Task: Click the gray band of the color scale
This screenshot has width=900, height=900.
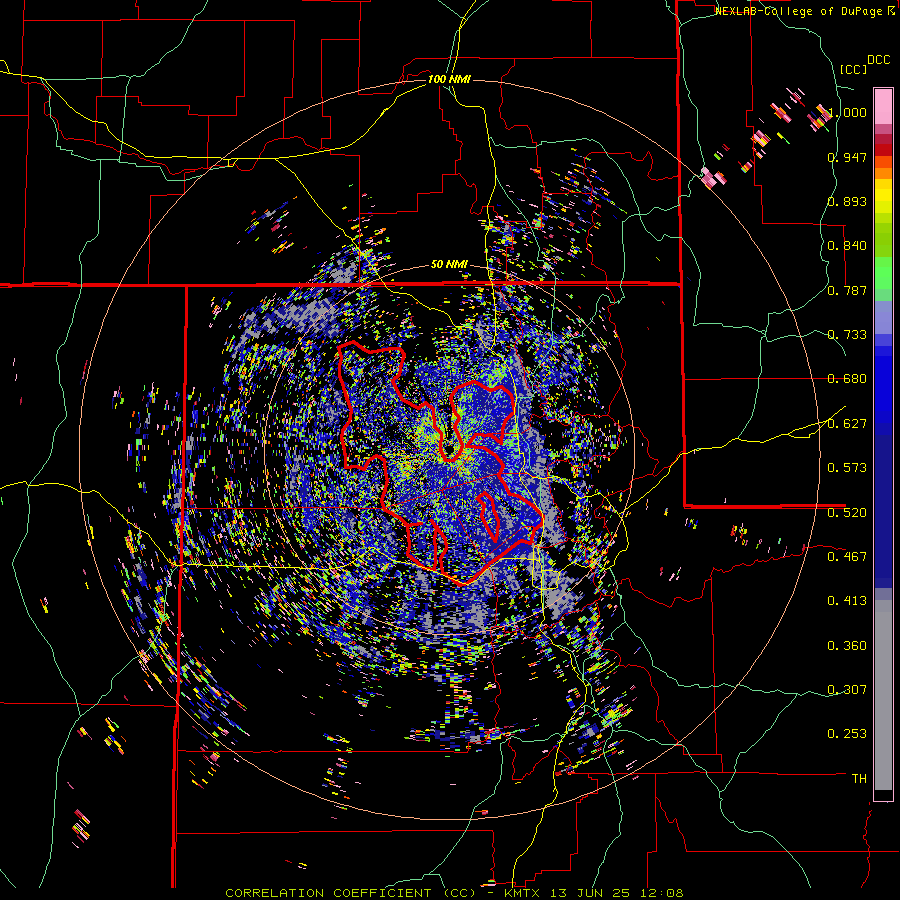Action: 883,695
